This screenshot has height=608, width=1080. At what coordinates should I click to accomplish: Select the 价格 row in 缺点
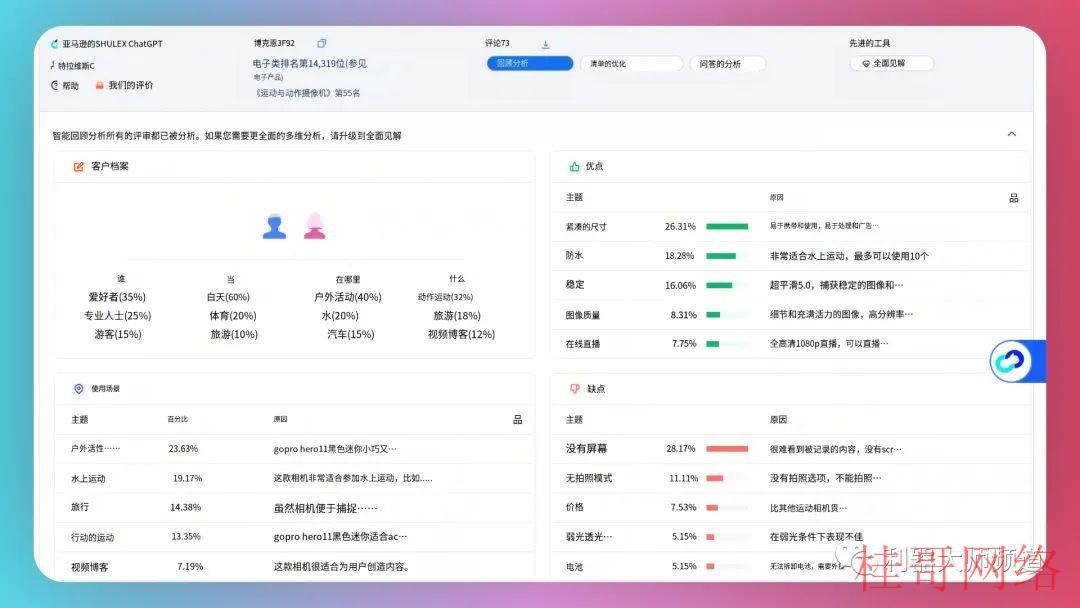[789, 507]
